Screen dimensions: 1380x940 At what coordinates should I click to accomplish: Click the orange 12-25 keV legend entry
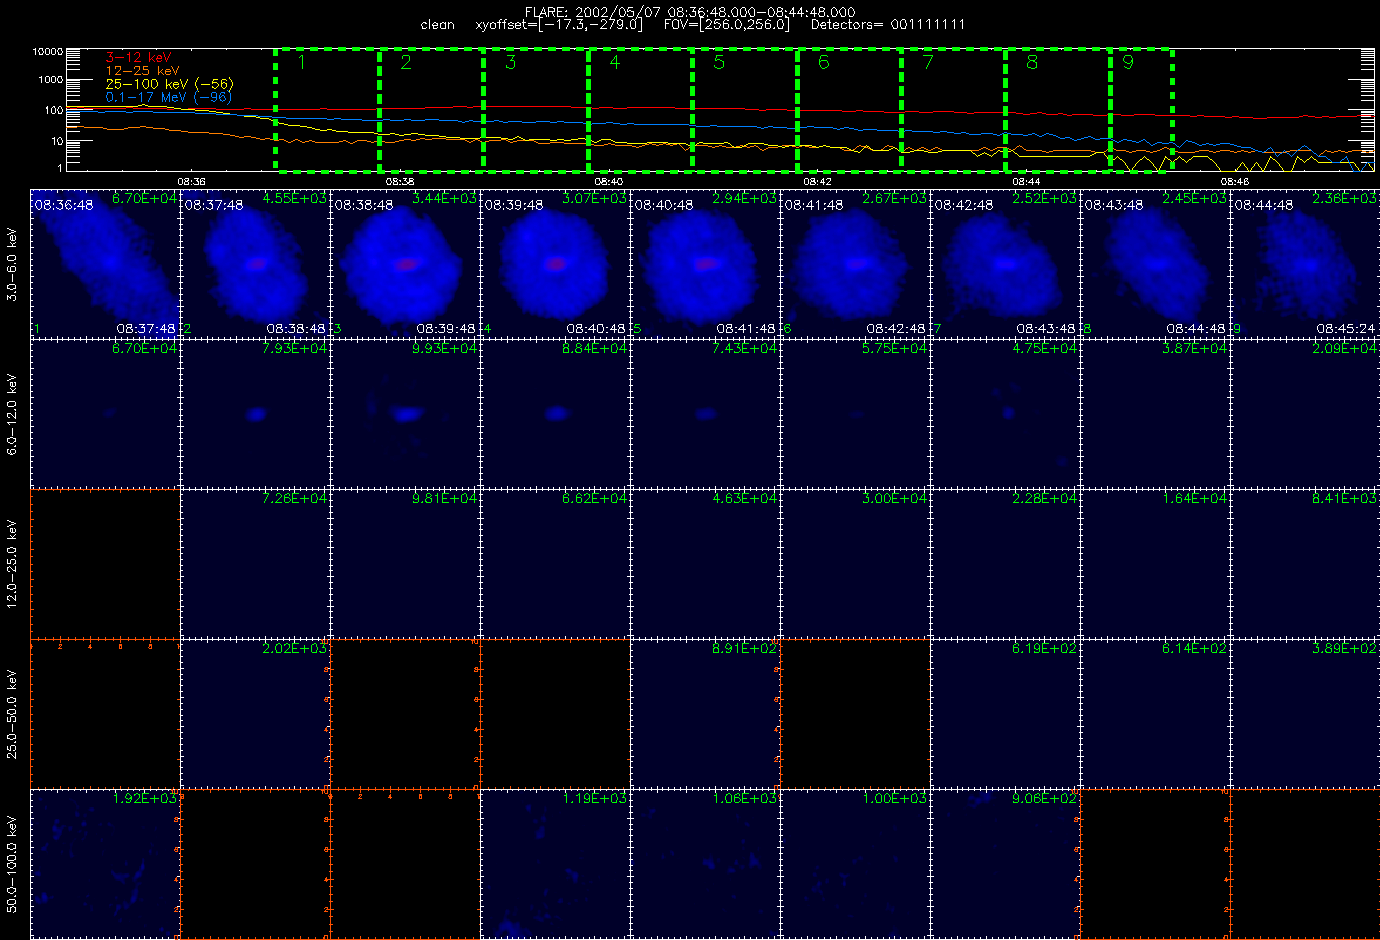(143, 71)
